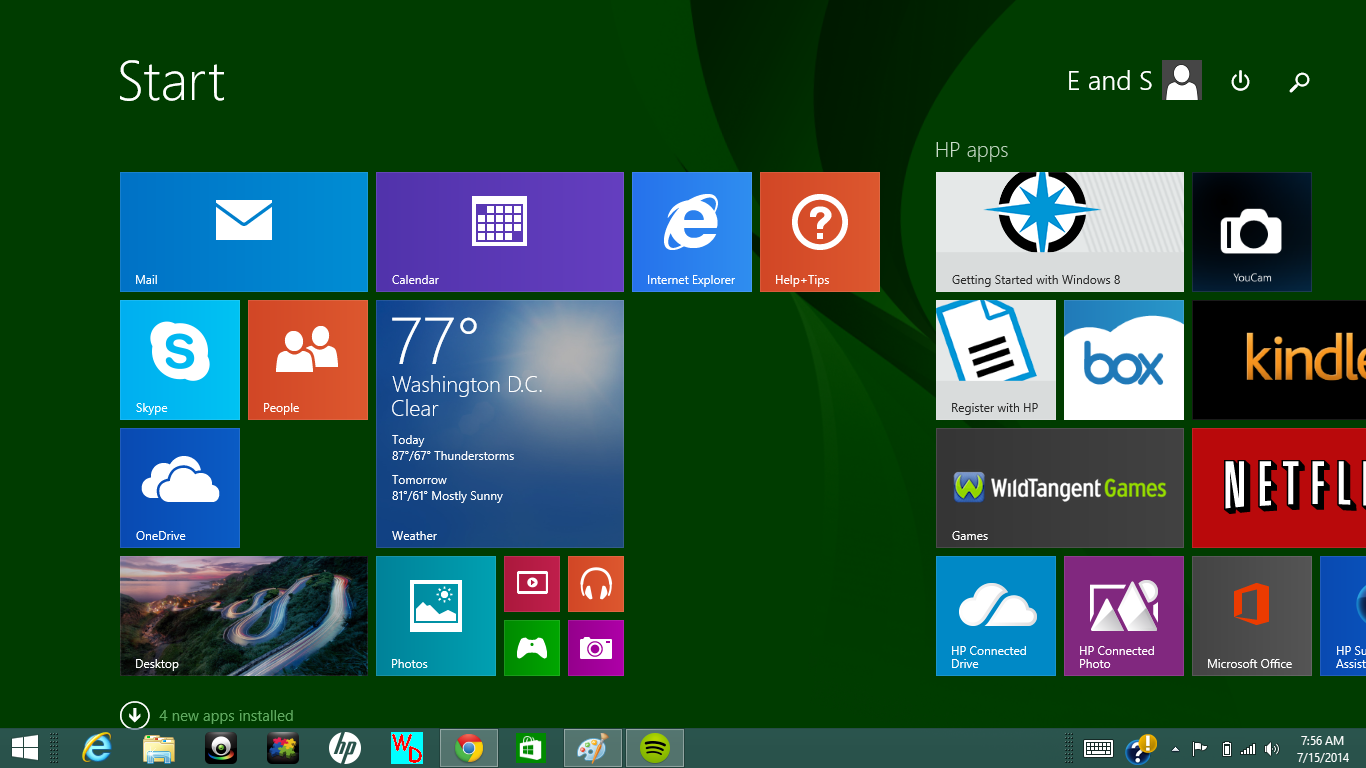This screenshot has height=768, width=1366.
Task: Check battery status tray icon
Action: click(x=1226, y=749)
